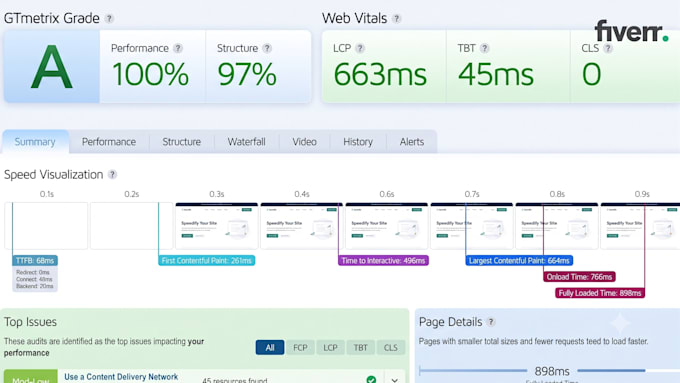
Task: Open the Alerts tab
Action: [412, 142]
